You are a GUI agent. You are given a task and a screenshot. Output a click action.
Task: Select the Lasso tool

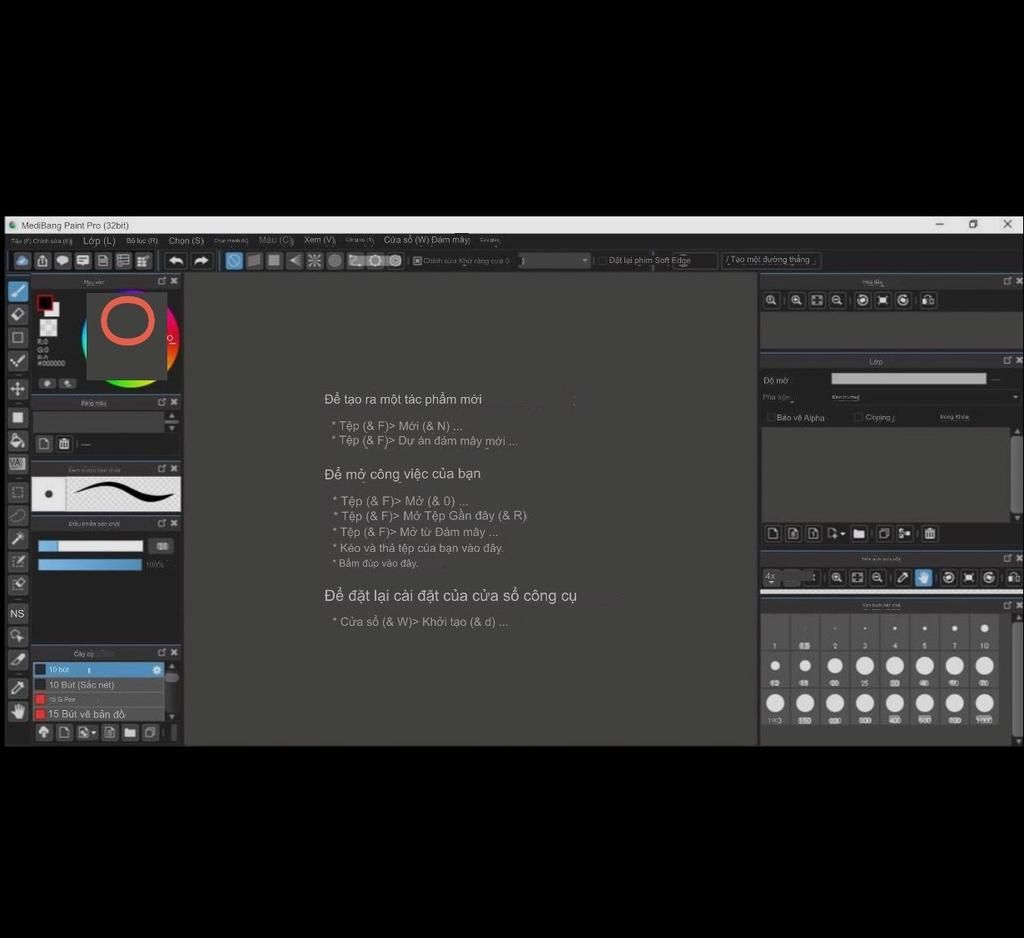(x=18, y=515)
